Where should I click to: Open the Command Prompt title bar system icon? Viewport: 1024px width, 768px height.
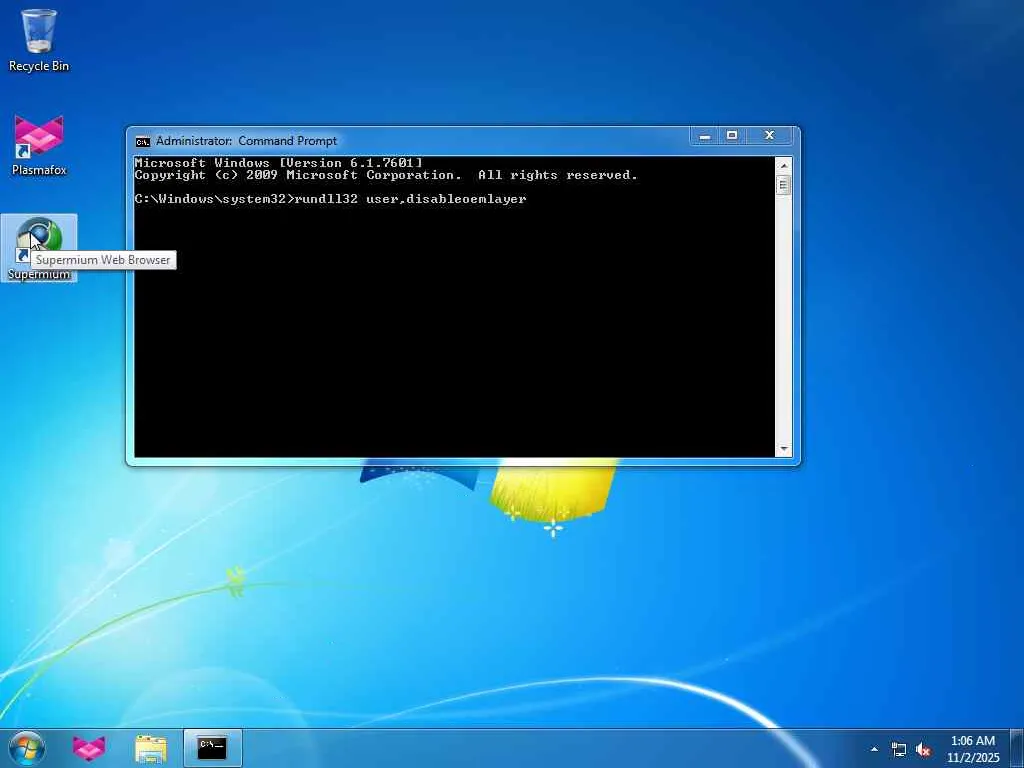click(x=142, y=141)
